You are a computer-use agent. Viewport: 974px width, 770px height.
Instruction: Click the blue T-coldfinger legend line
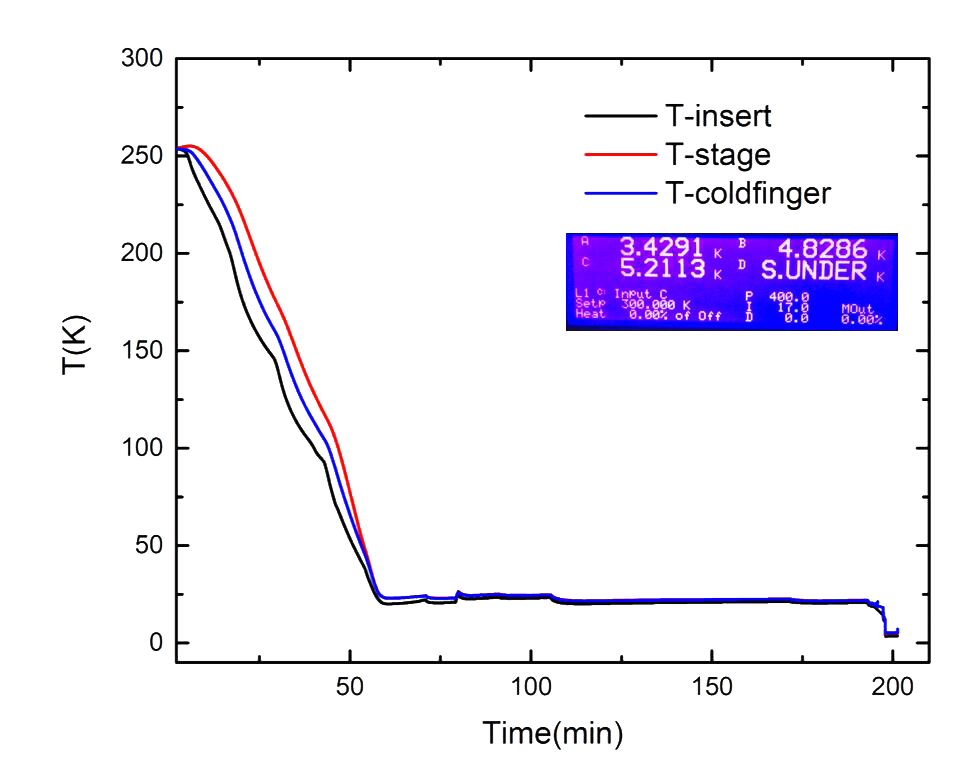621,194
